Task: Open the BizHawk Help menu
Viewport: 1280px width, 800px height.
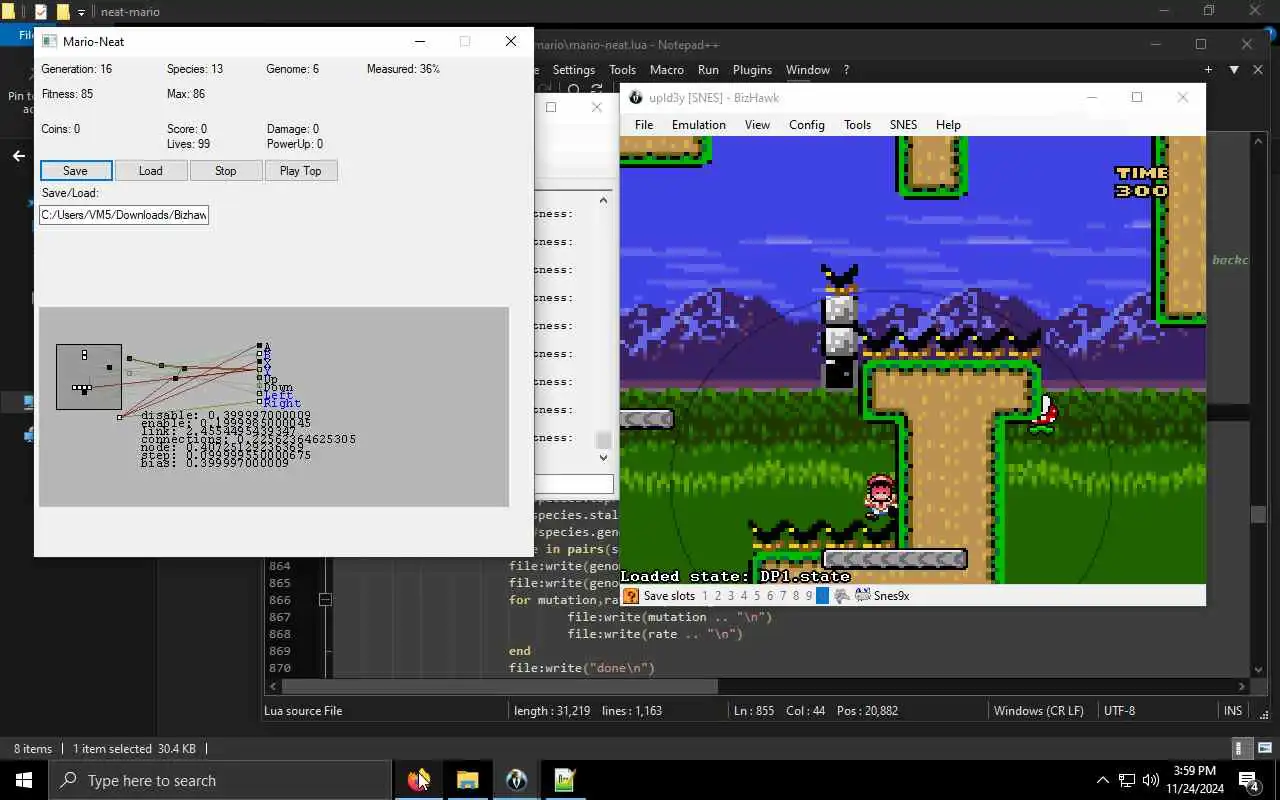Action: click(948, 125)
